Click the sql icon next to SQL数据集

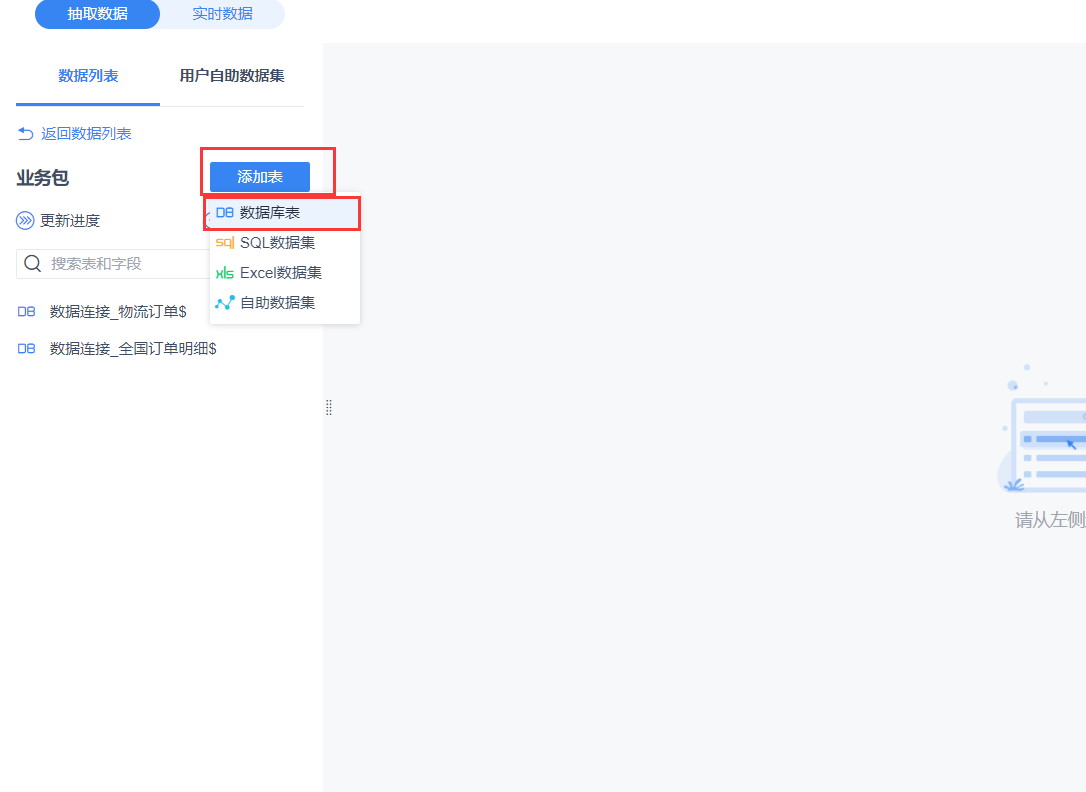pos(224,242)
